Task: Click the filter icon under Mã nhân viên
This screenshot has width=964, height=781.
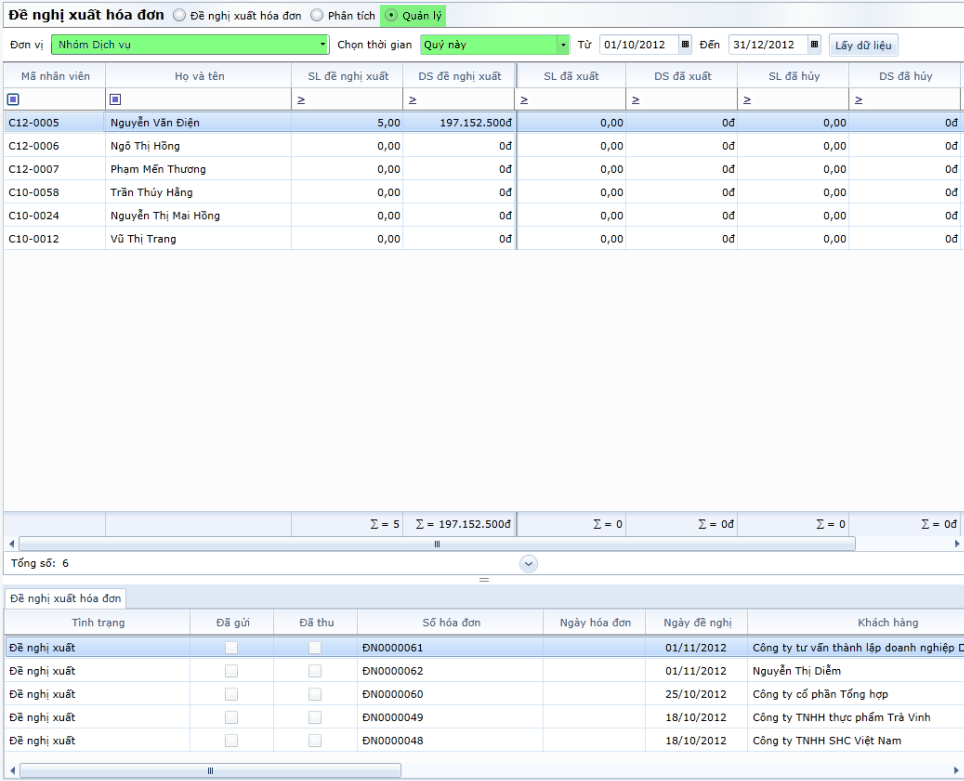Action: (x=13, y=99)
